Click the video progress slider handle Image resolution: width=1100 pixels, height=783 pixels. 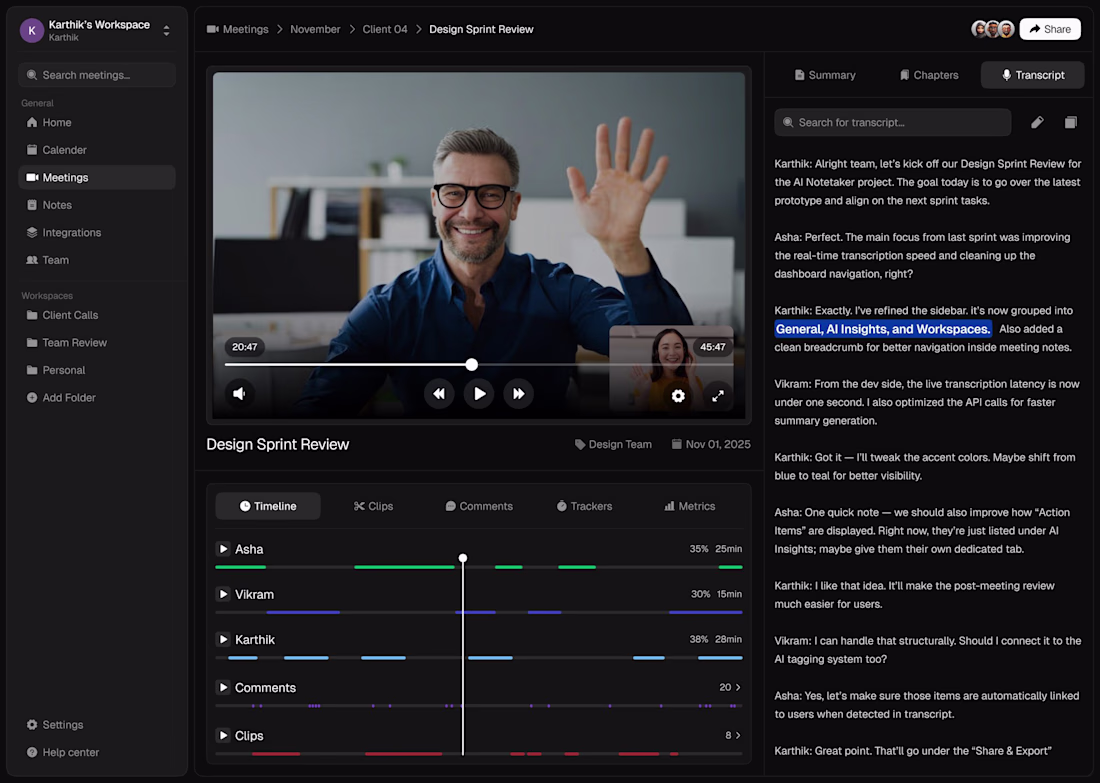pyautogui.click(x=472, y=365)
